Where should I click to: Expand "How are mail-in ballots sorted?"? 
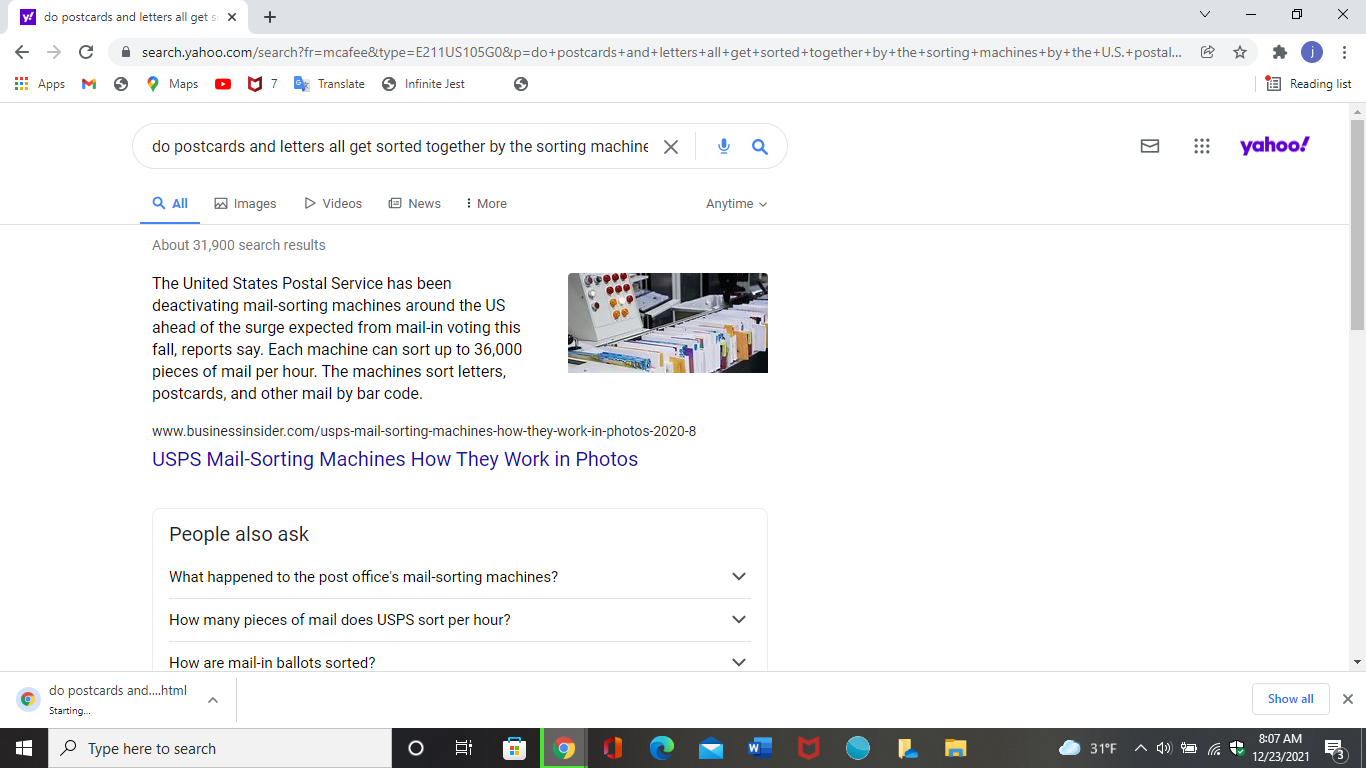coord(460,662)
